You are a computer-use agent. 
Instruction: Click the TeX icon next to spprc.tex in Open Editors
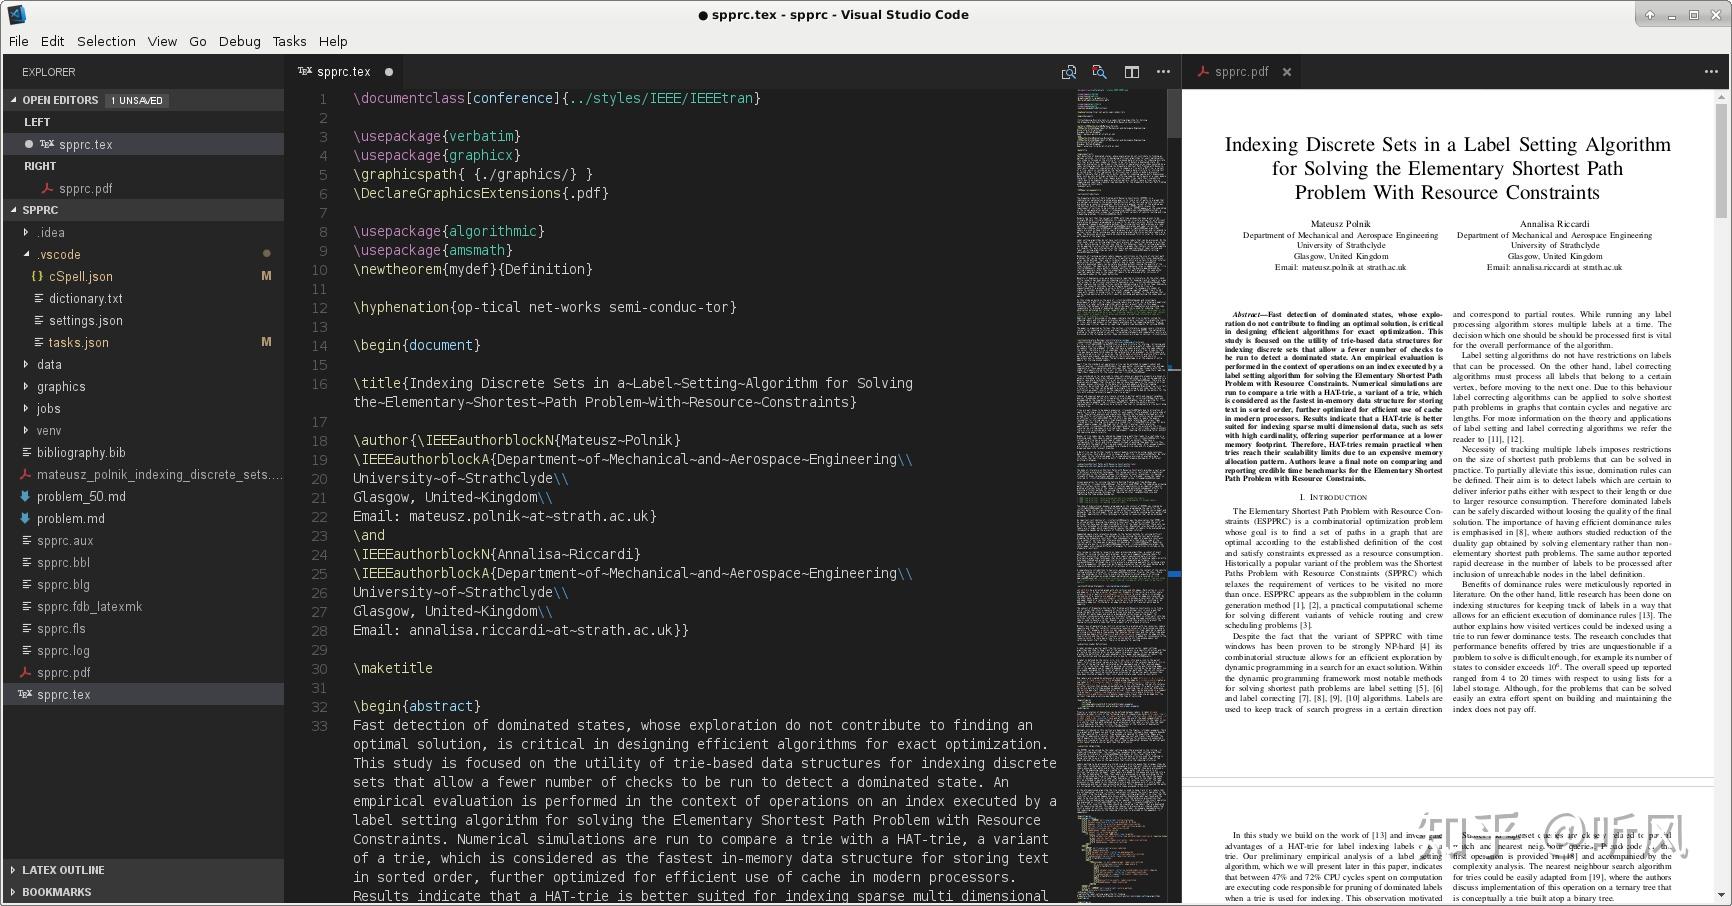coord(47,144)
